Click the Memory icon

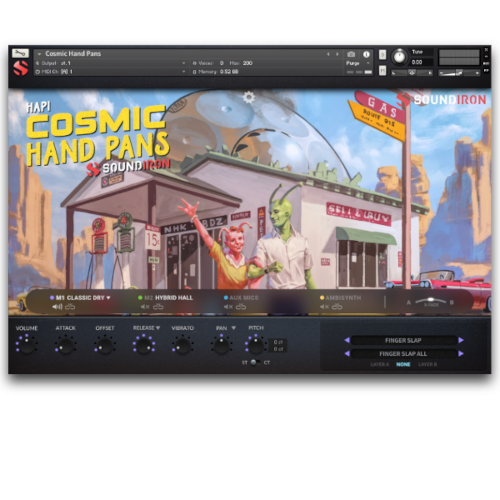[195, 72]
